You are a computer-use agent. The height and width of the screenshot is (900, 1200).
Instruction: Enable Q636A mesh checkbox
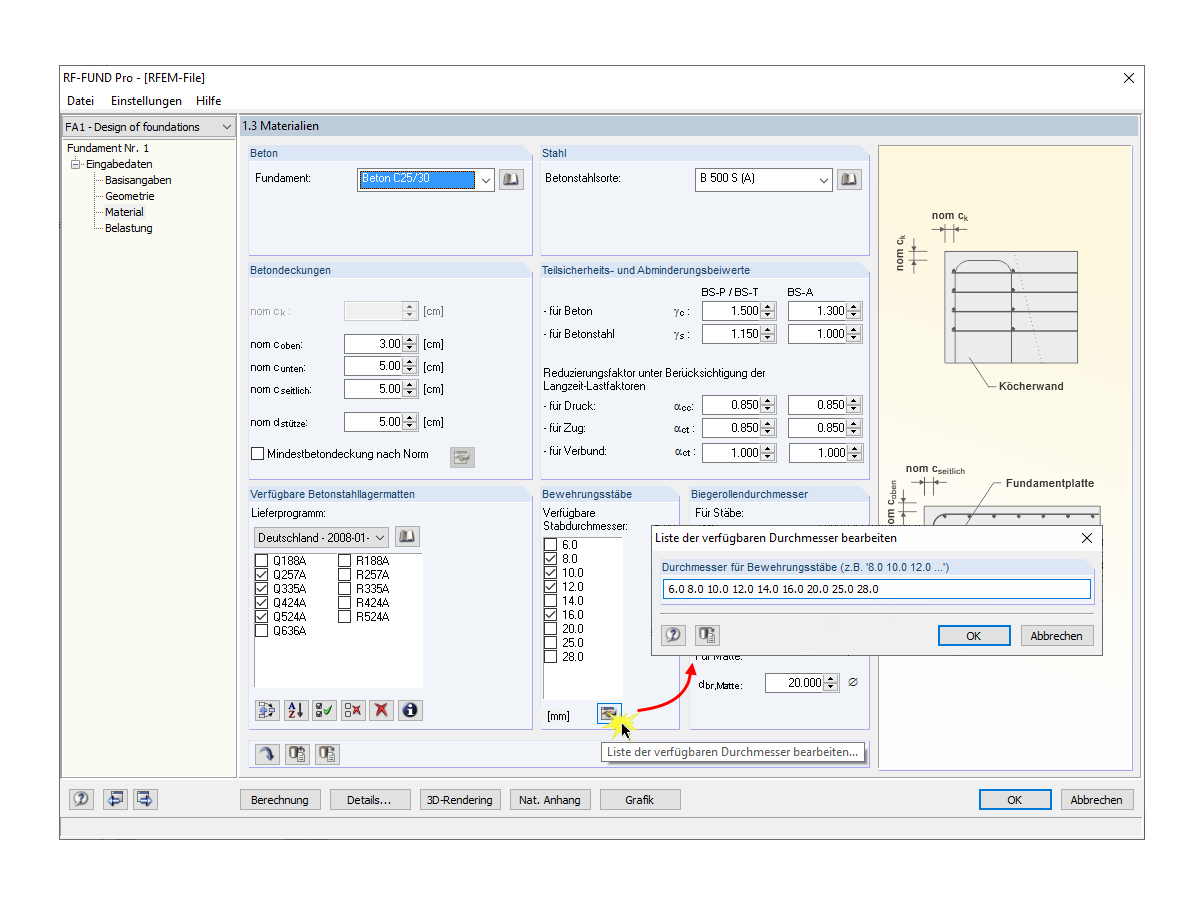[262, 631]
